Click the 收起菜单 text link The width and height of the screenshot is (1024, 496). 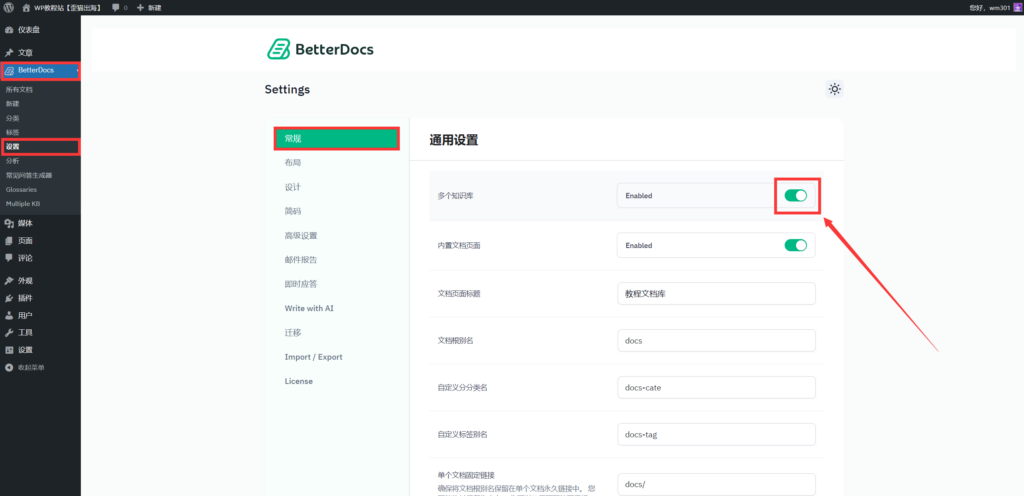click(x=31, y=367)
